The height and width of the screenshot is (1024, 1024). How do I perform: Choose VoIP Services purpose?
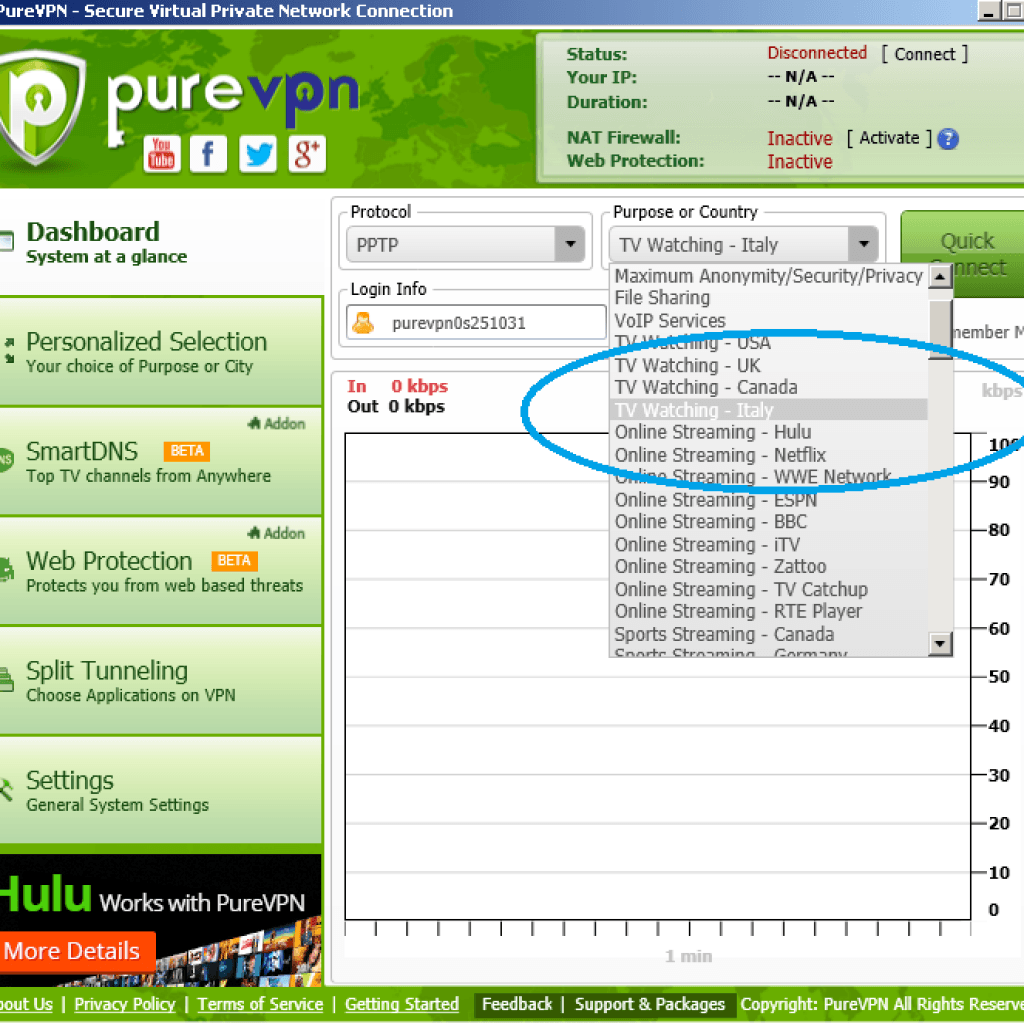(768, 321)
